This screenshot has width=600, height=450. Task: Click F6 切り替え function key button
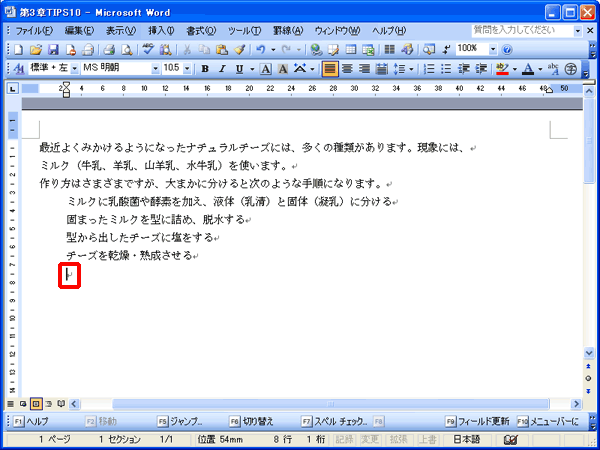[251, 422]
